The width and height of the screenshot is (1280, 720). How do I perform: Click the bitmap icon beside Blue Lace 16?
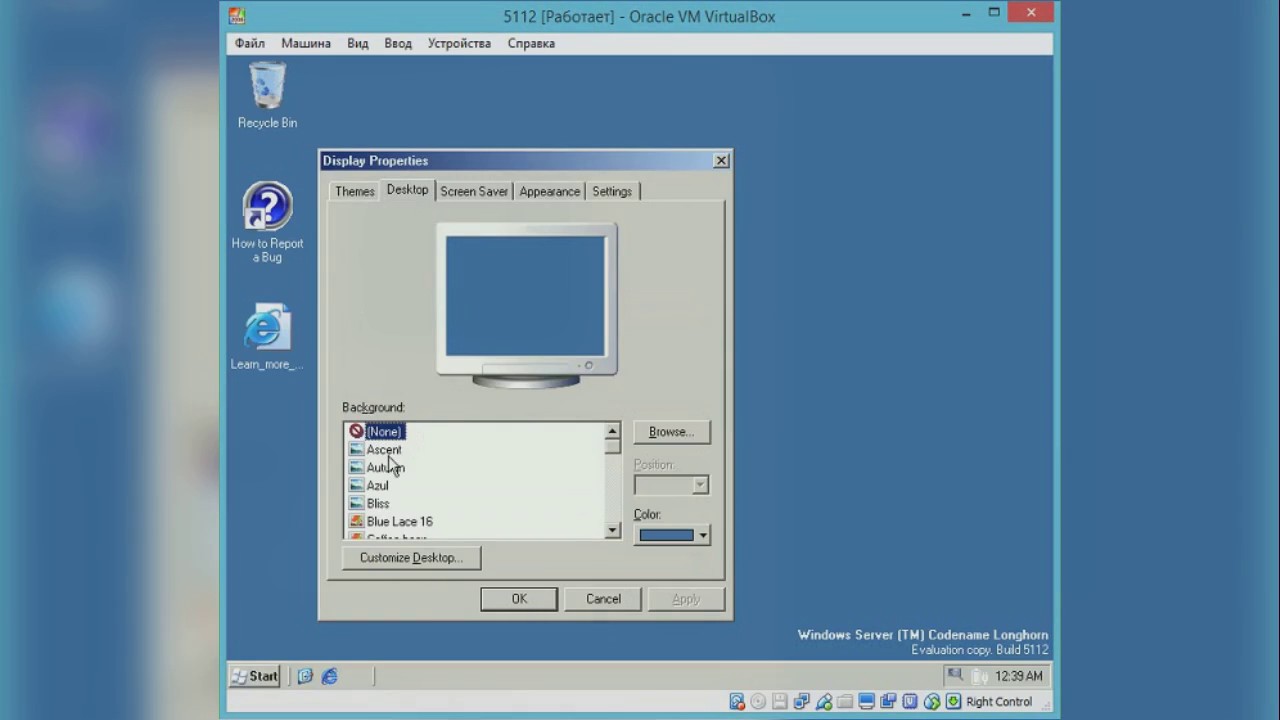pyautogui.click(x=356, y=521)
